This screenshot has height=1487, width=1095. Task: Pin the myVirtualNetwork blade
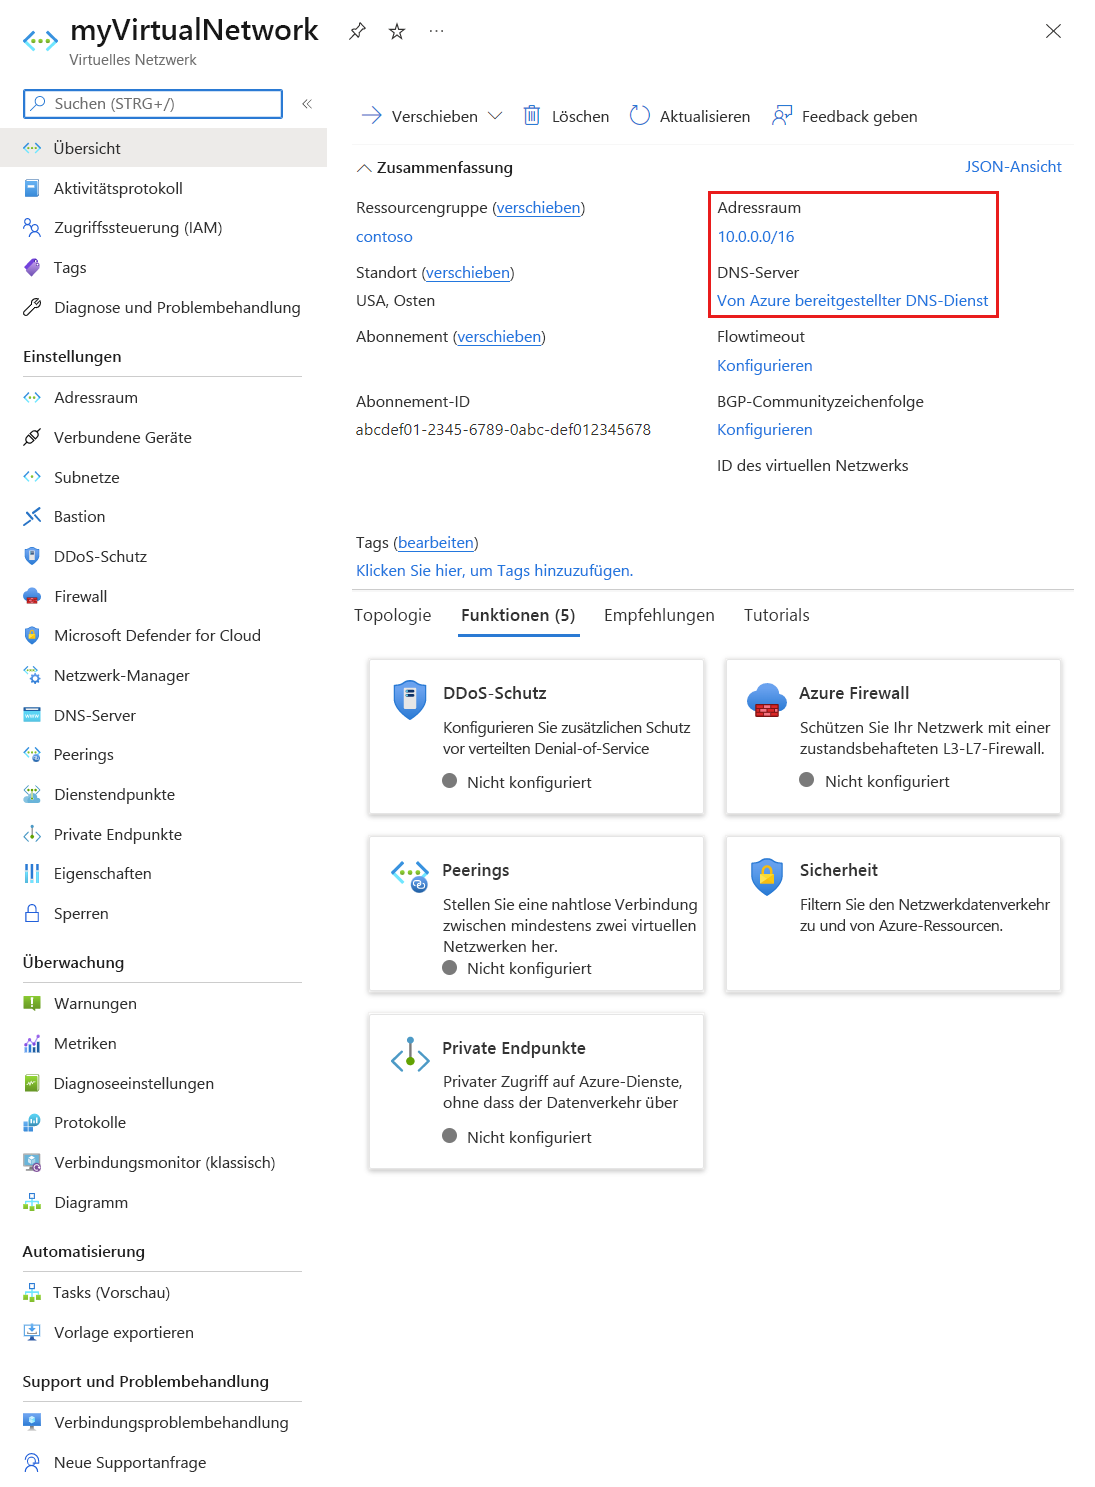point(357,31)
